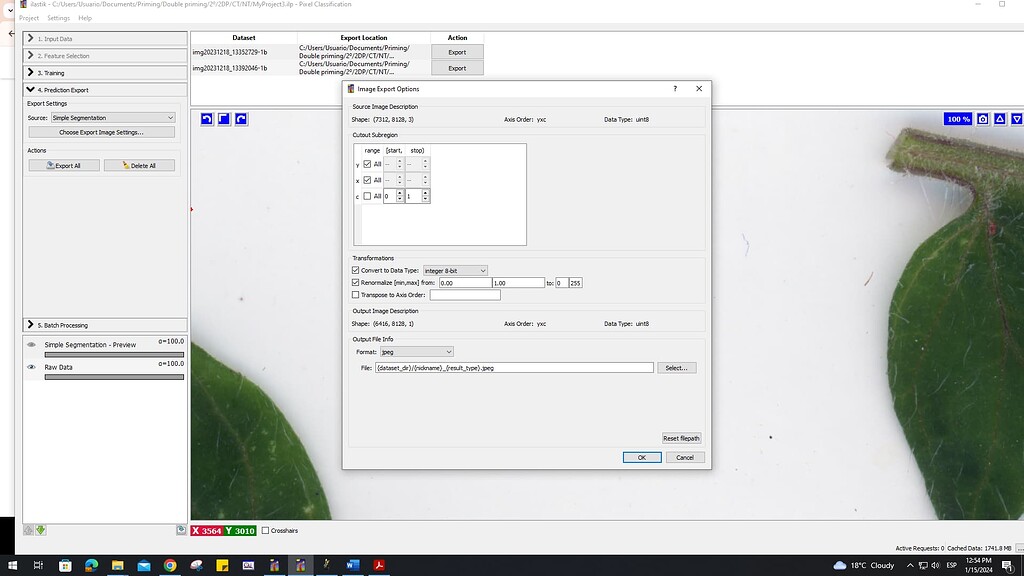1024x576 pixels.
Task: Open the Format dropdown showing jpeg
Action: click(x=416, y=351)
